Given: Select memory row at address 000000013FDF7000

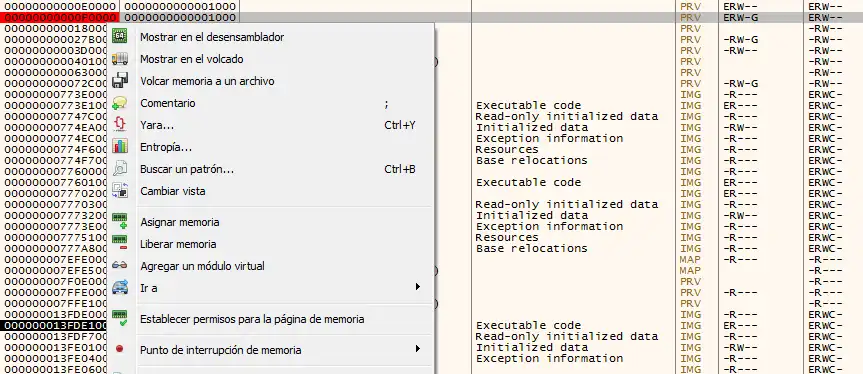Looking at the screenshot, I should 55,336.
